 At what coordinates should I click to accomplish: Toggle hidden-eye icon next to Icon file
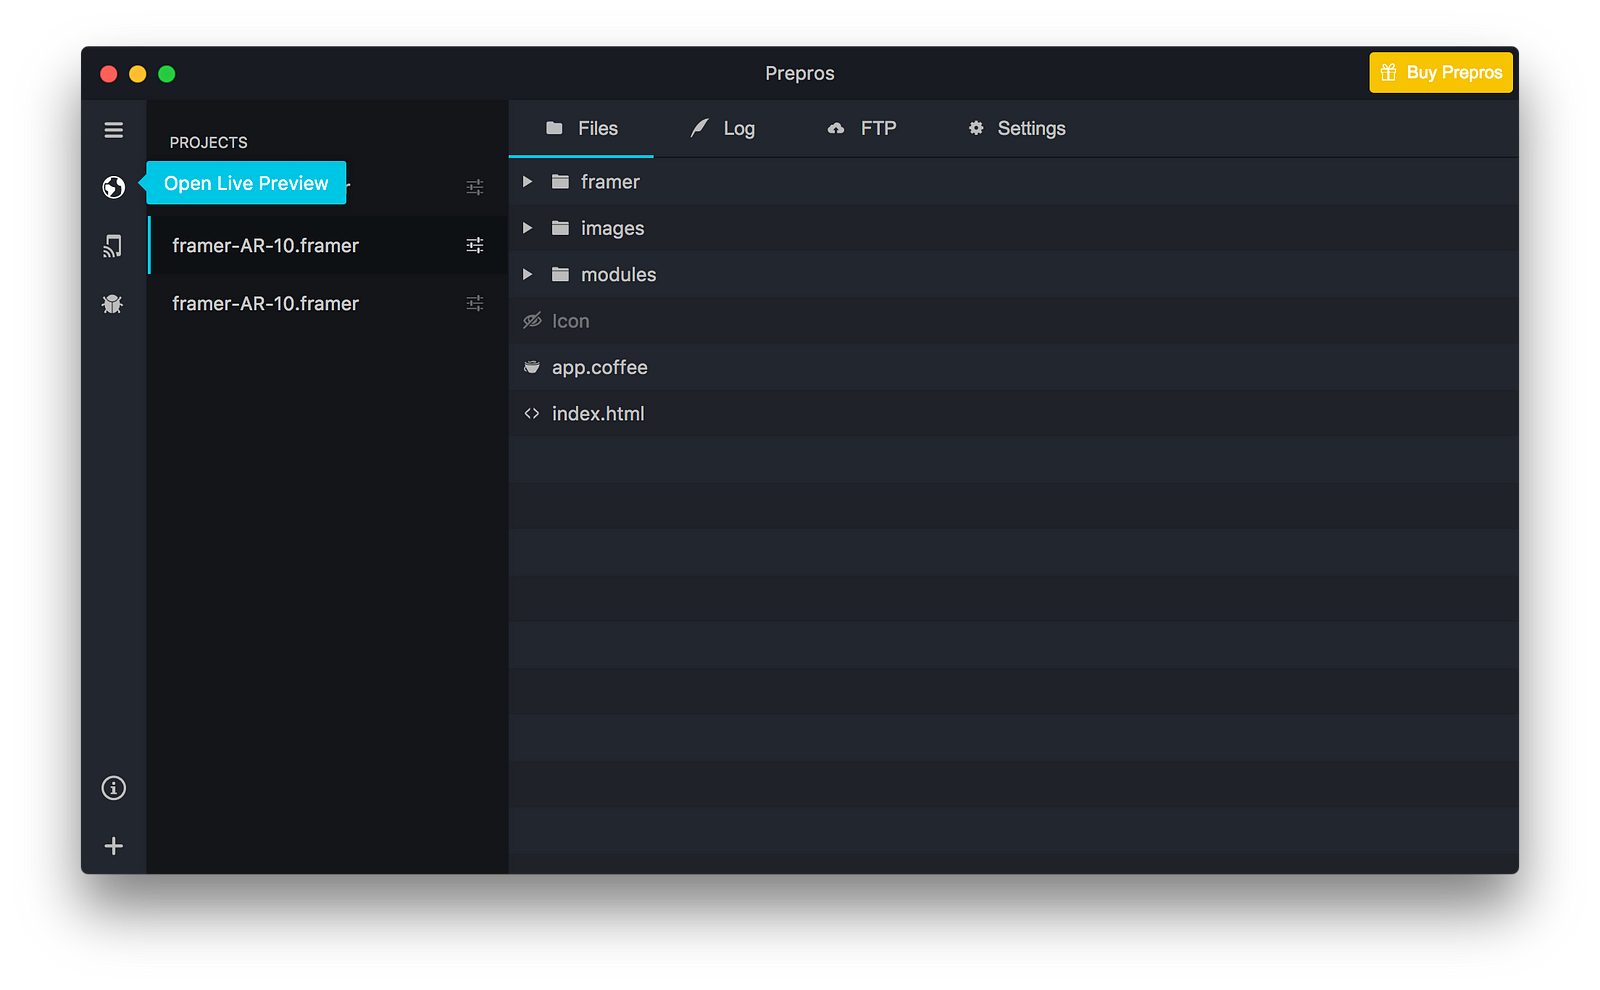[x=532, y=321]
